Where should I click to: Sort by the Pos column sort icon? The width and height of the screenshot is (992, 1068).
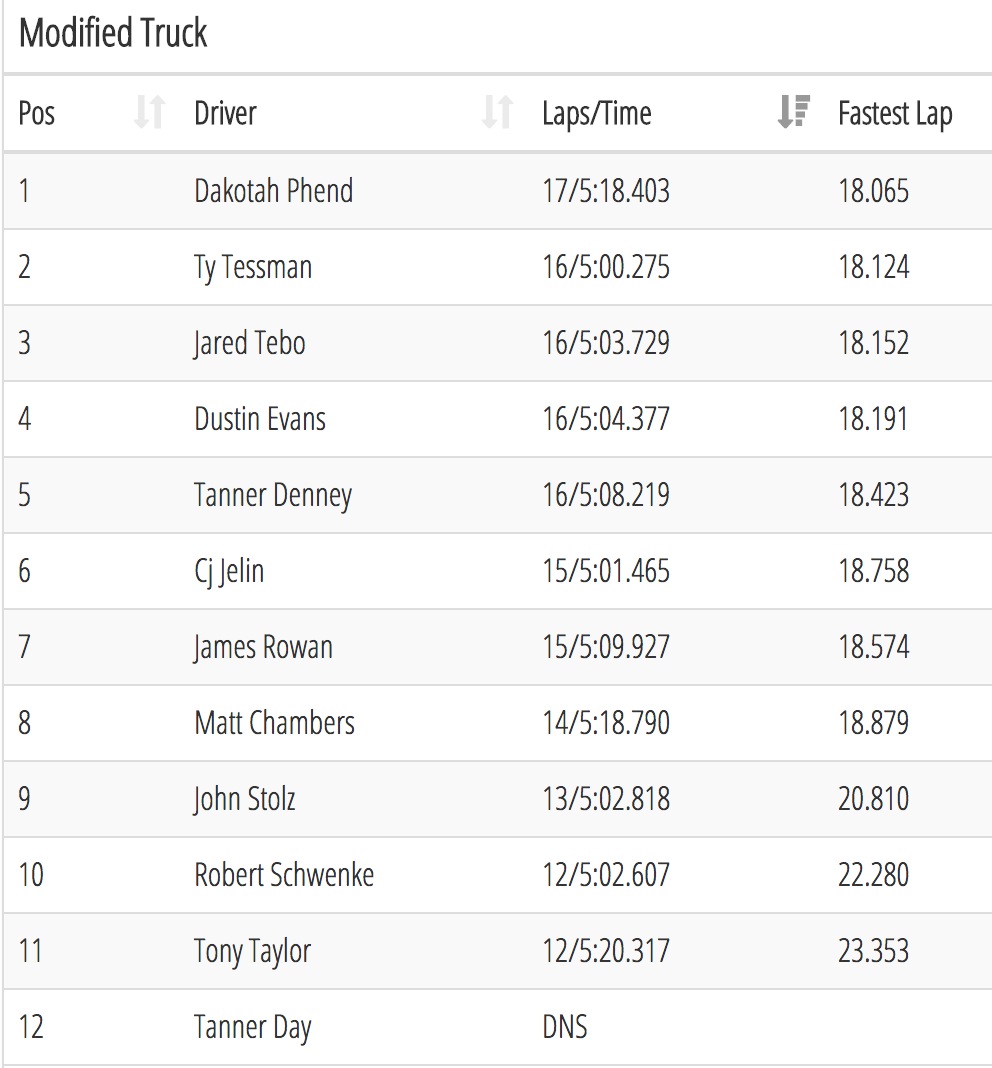click(x=149, y=112)
